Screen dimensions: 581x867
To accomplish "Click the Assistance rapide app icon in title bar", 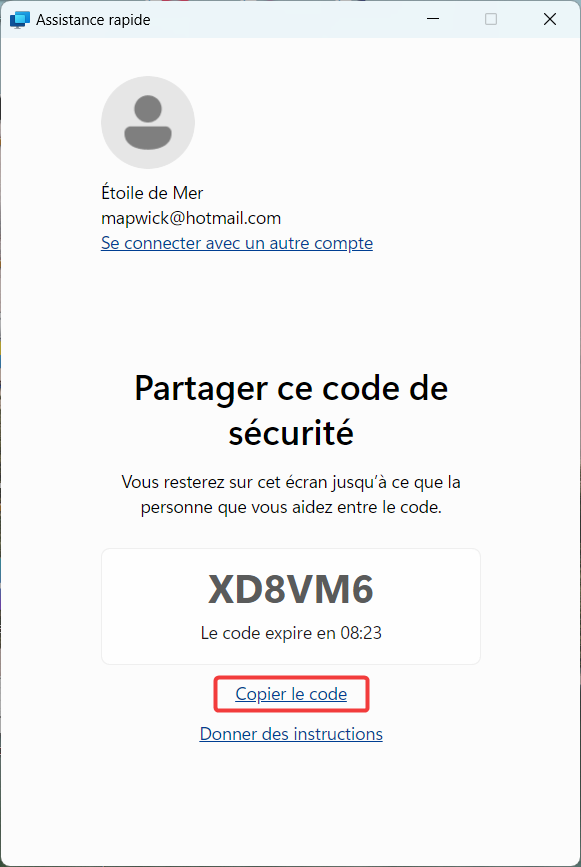I will pyautogui.click(x=19, y=19).
